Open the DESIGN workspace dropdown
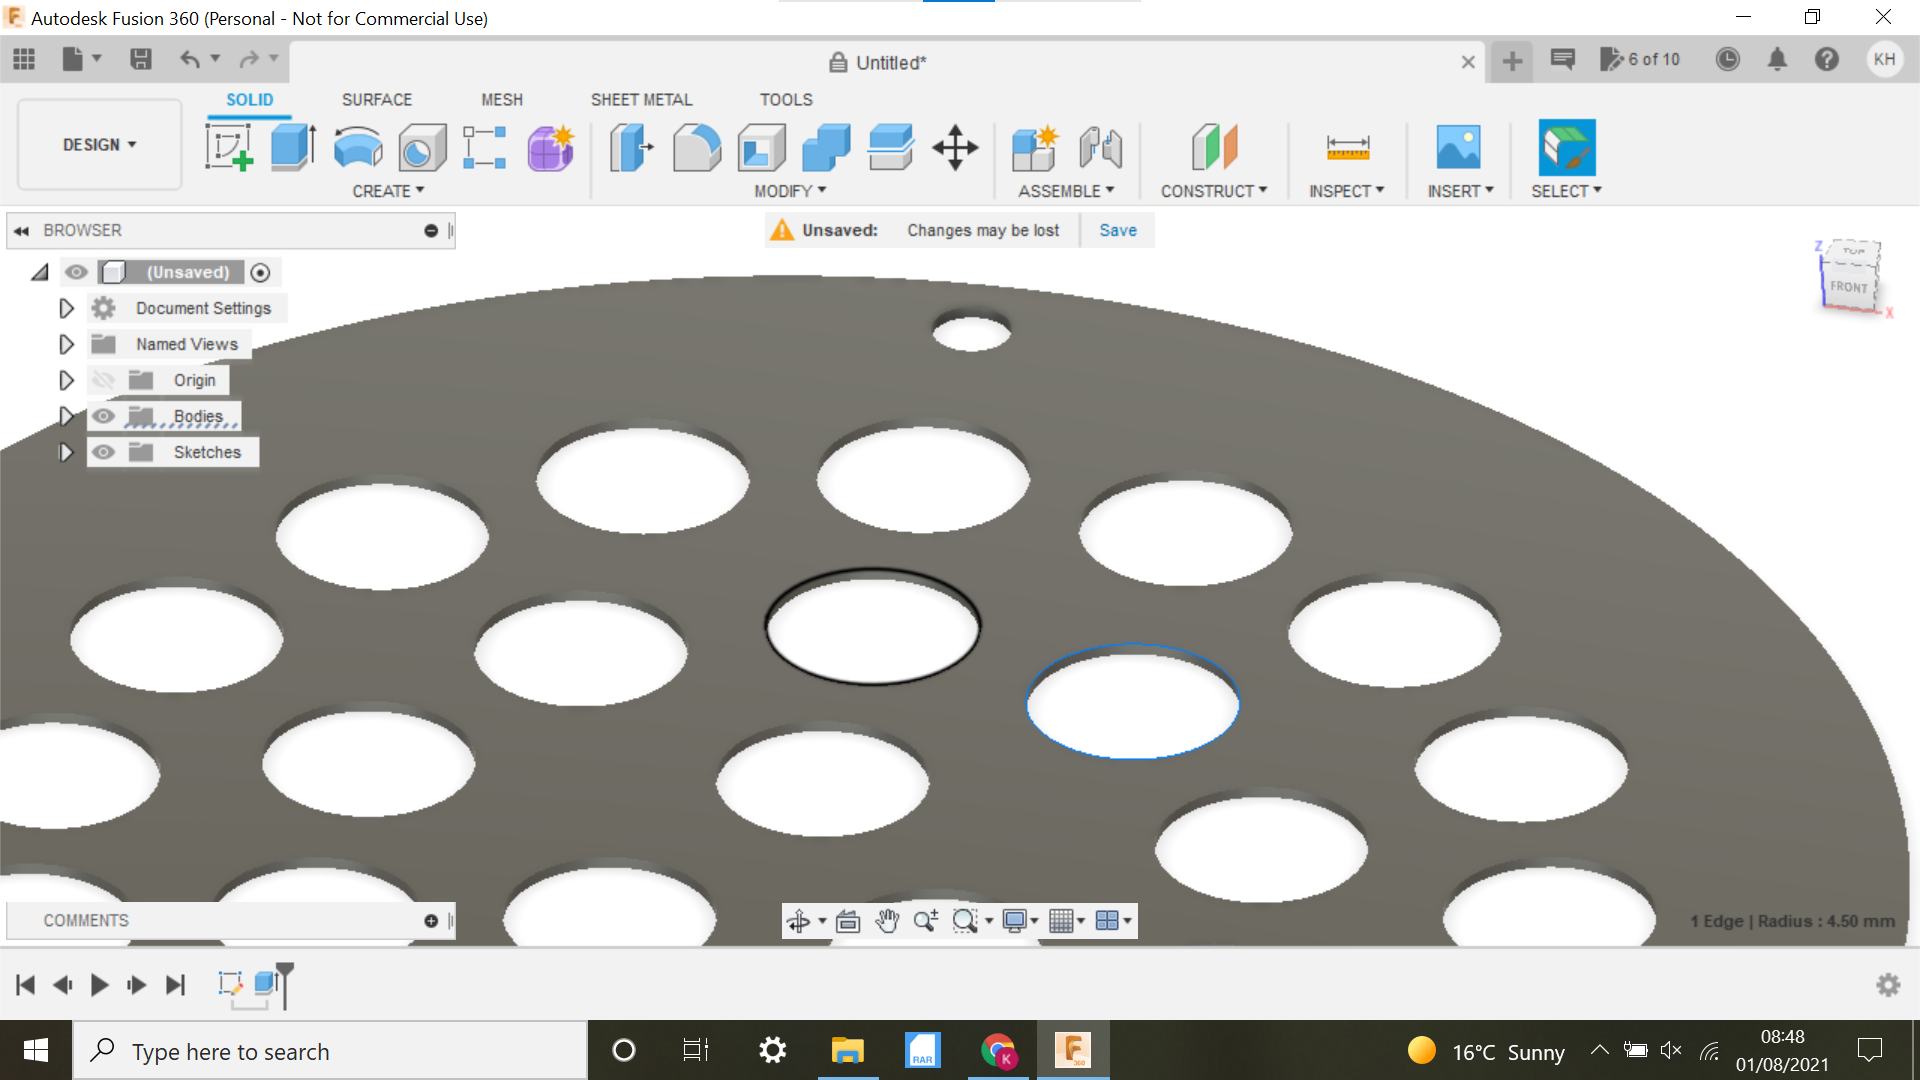Image resolution: width=1920 pixels, height=1080 pixels. 100,145
